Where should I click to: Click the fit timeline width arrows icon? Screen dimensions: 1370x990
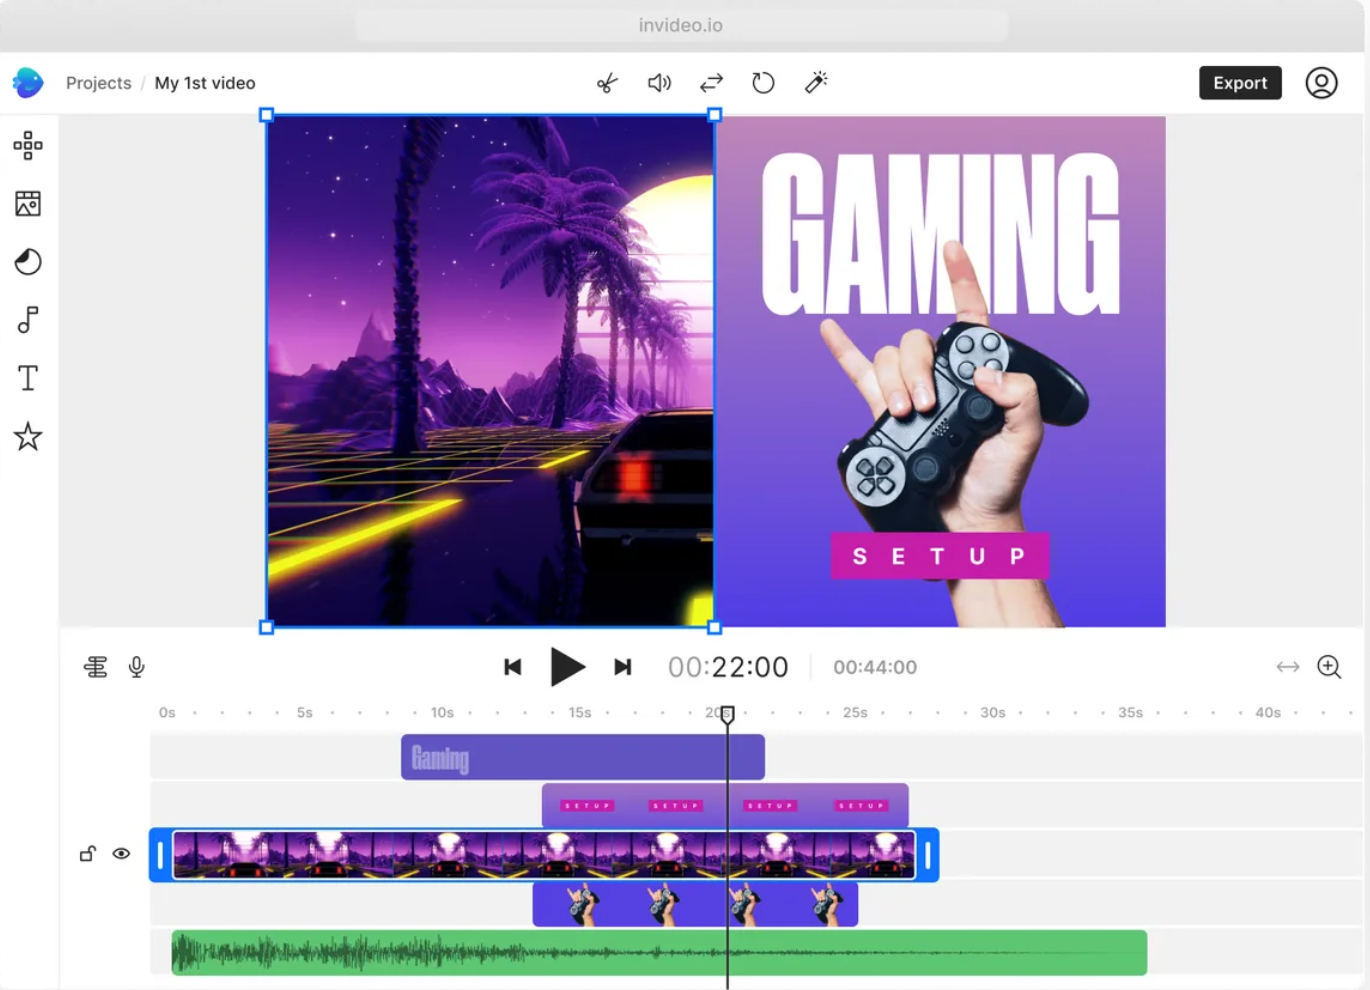pyautogui.click(x=1288, y=667)
